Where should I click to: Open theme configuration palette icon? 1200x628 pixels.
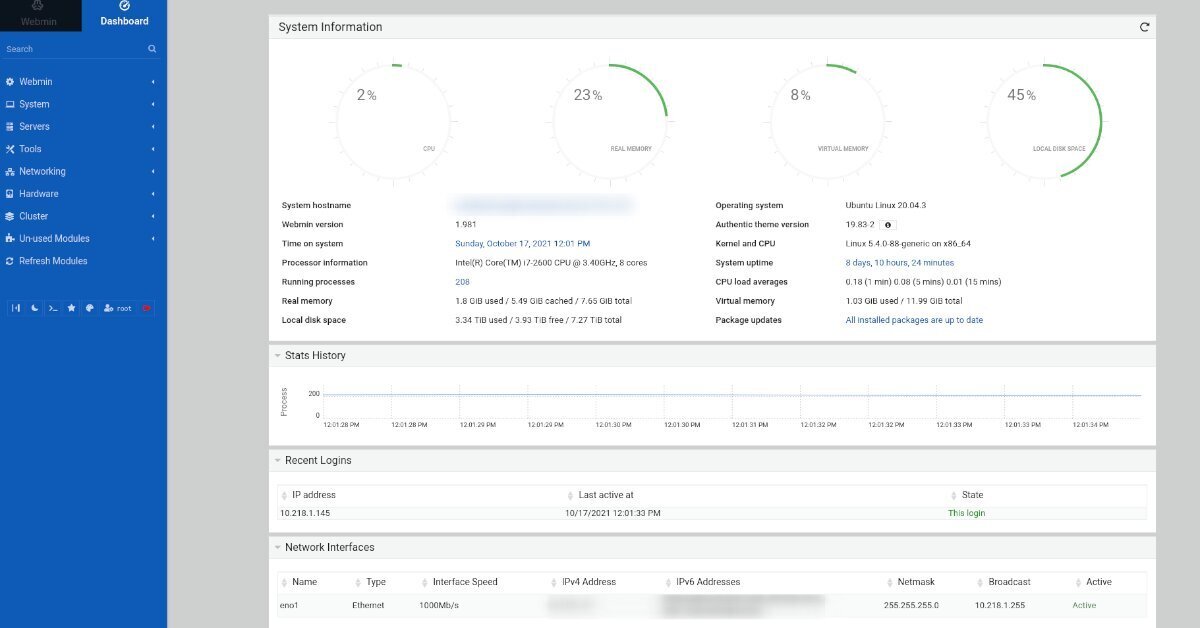click(x=89, y=308)
